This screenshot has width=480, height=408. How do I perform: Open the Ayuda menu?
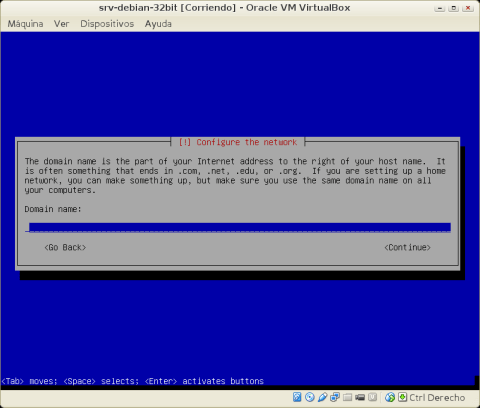point(158,24)
